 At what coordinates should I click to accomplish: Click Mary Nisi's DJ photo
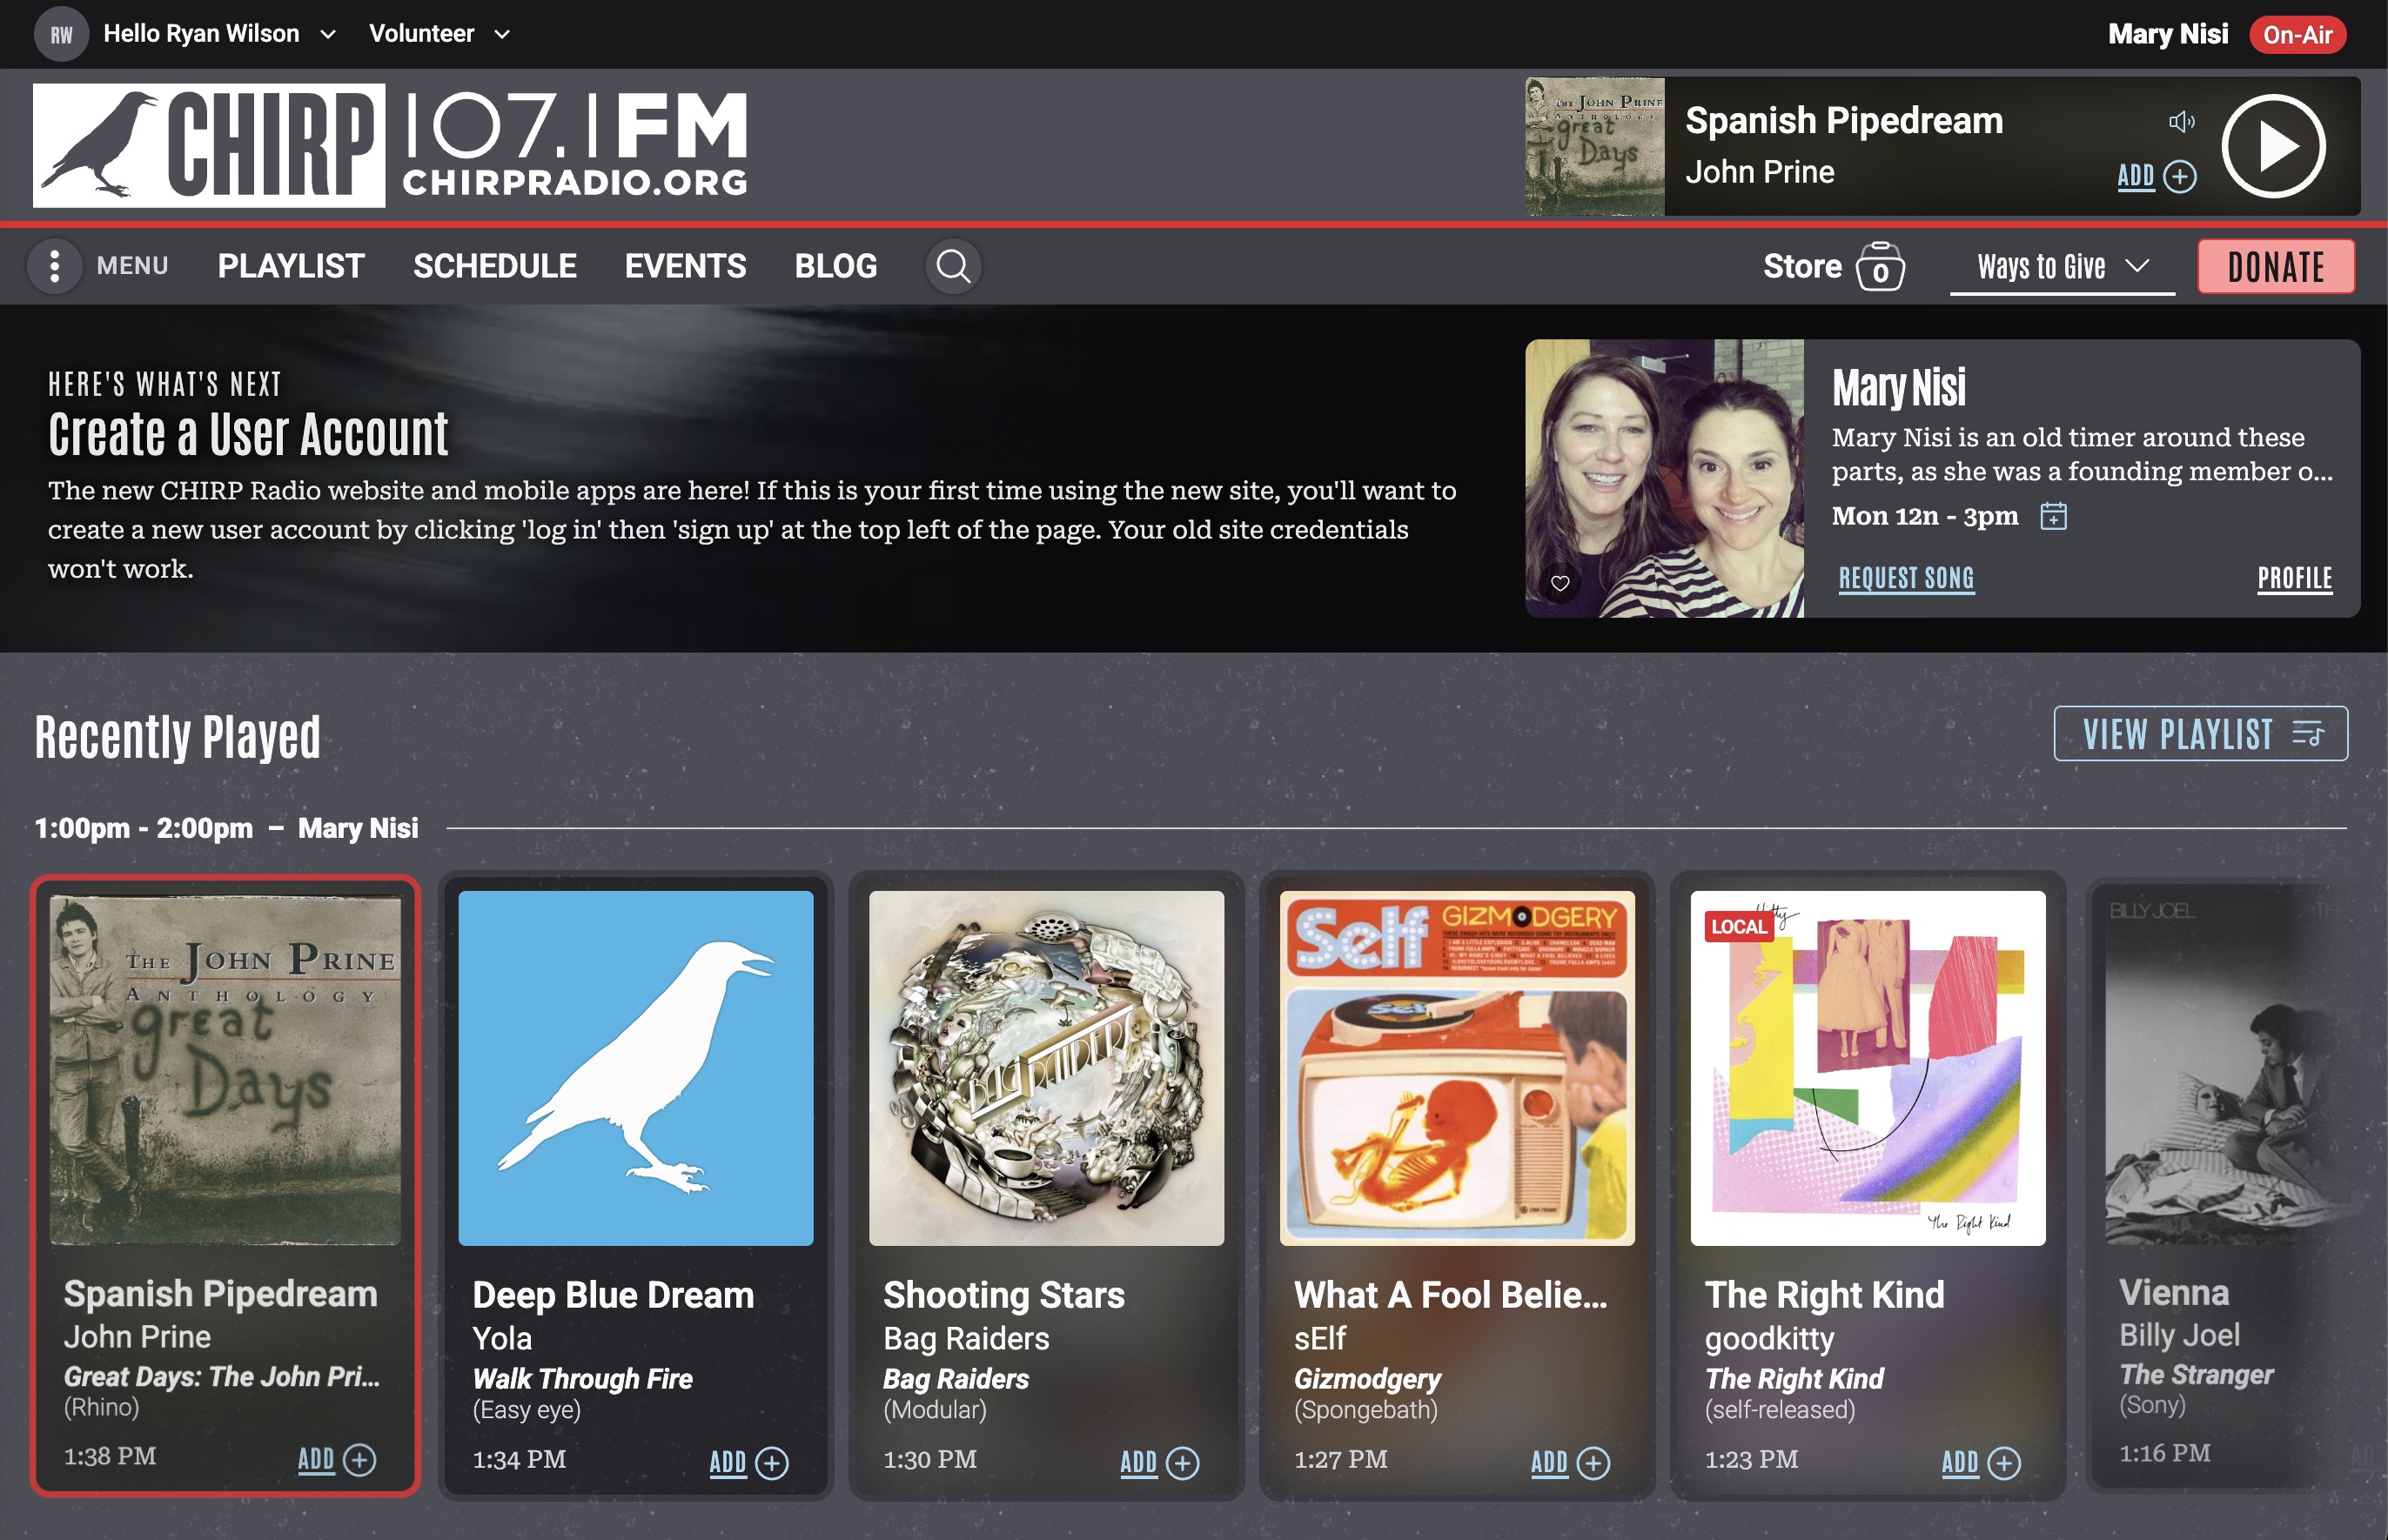(1664, 478)
